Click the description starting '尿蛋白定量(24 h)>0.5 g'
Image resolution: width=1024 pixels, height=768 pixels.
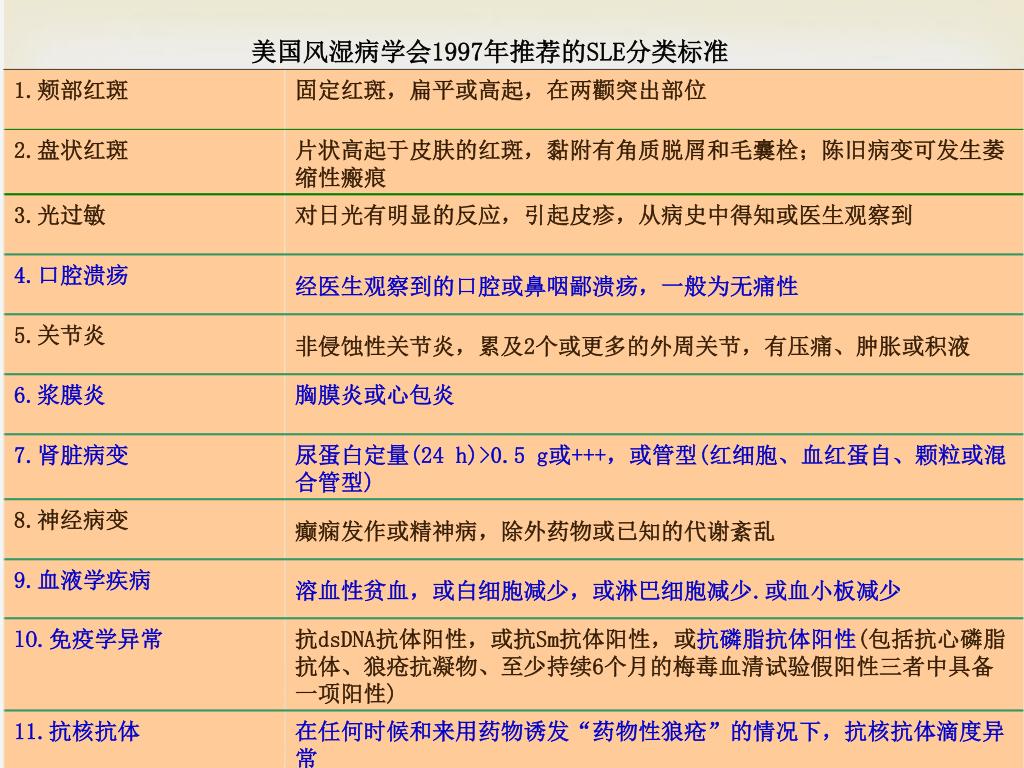(649, 468)
